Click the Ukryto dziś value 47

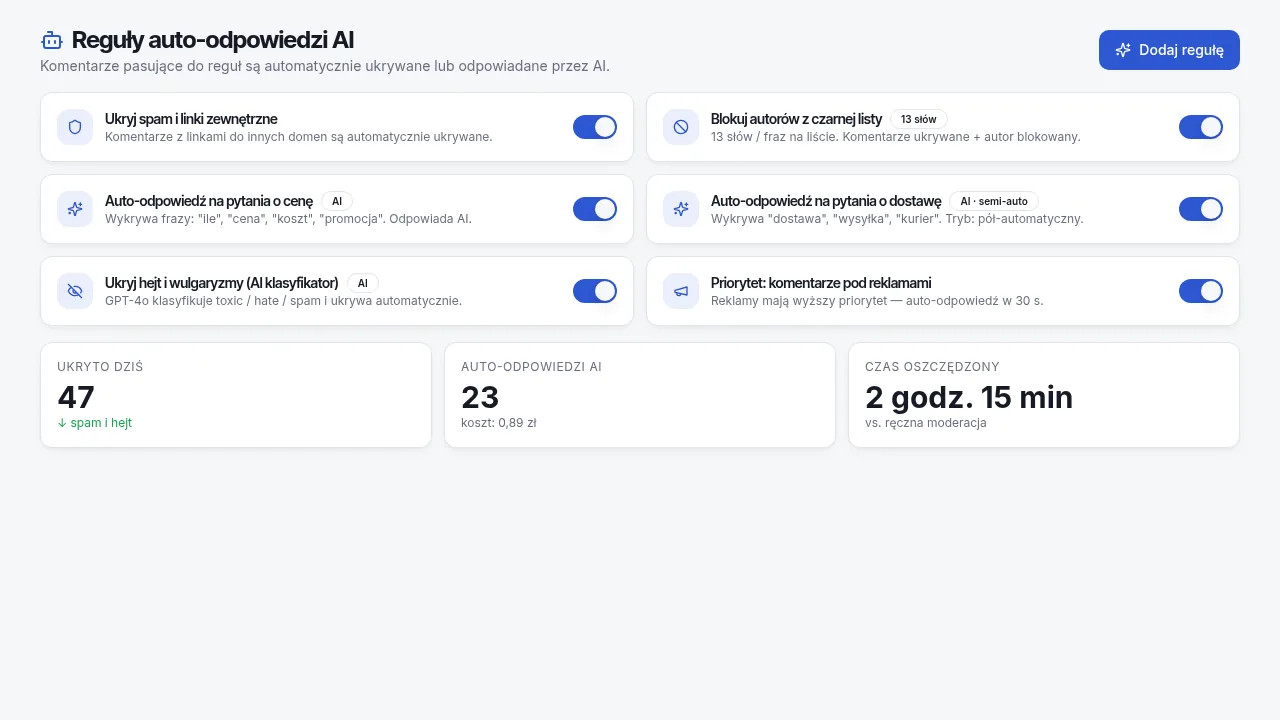(x=76, y=397)
